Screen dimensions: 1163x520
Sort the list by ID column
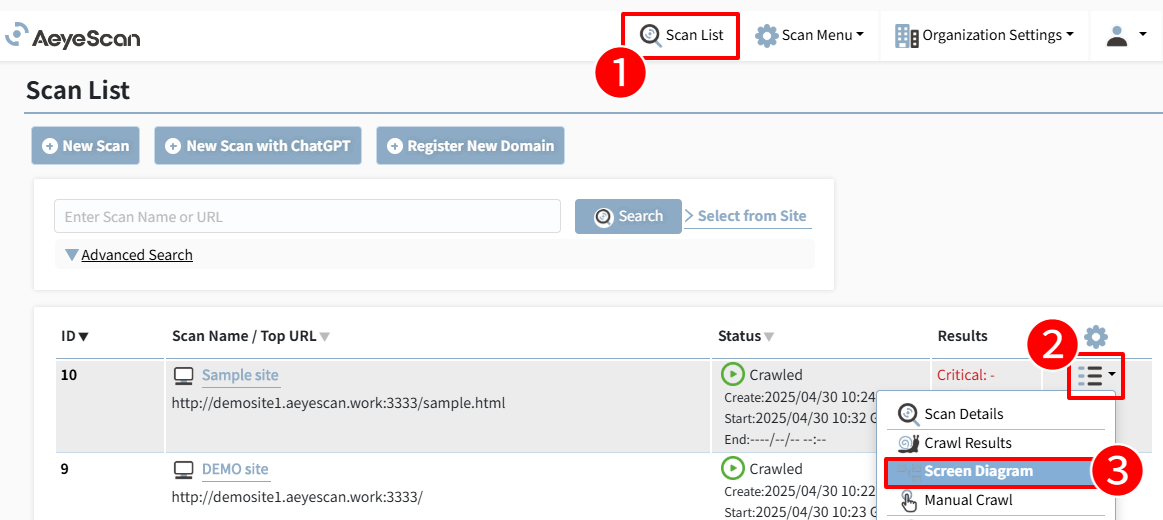click(x=74, y=336)
